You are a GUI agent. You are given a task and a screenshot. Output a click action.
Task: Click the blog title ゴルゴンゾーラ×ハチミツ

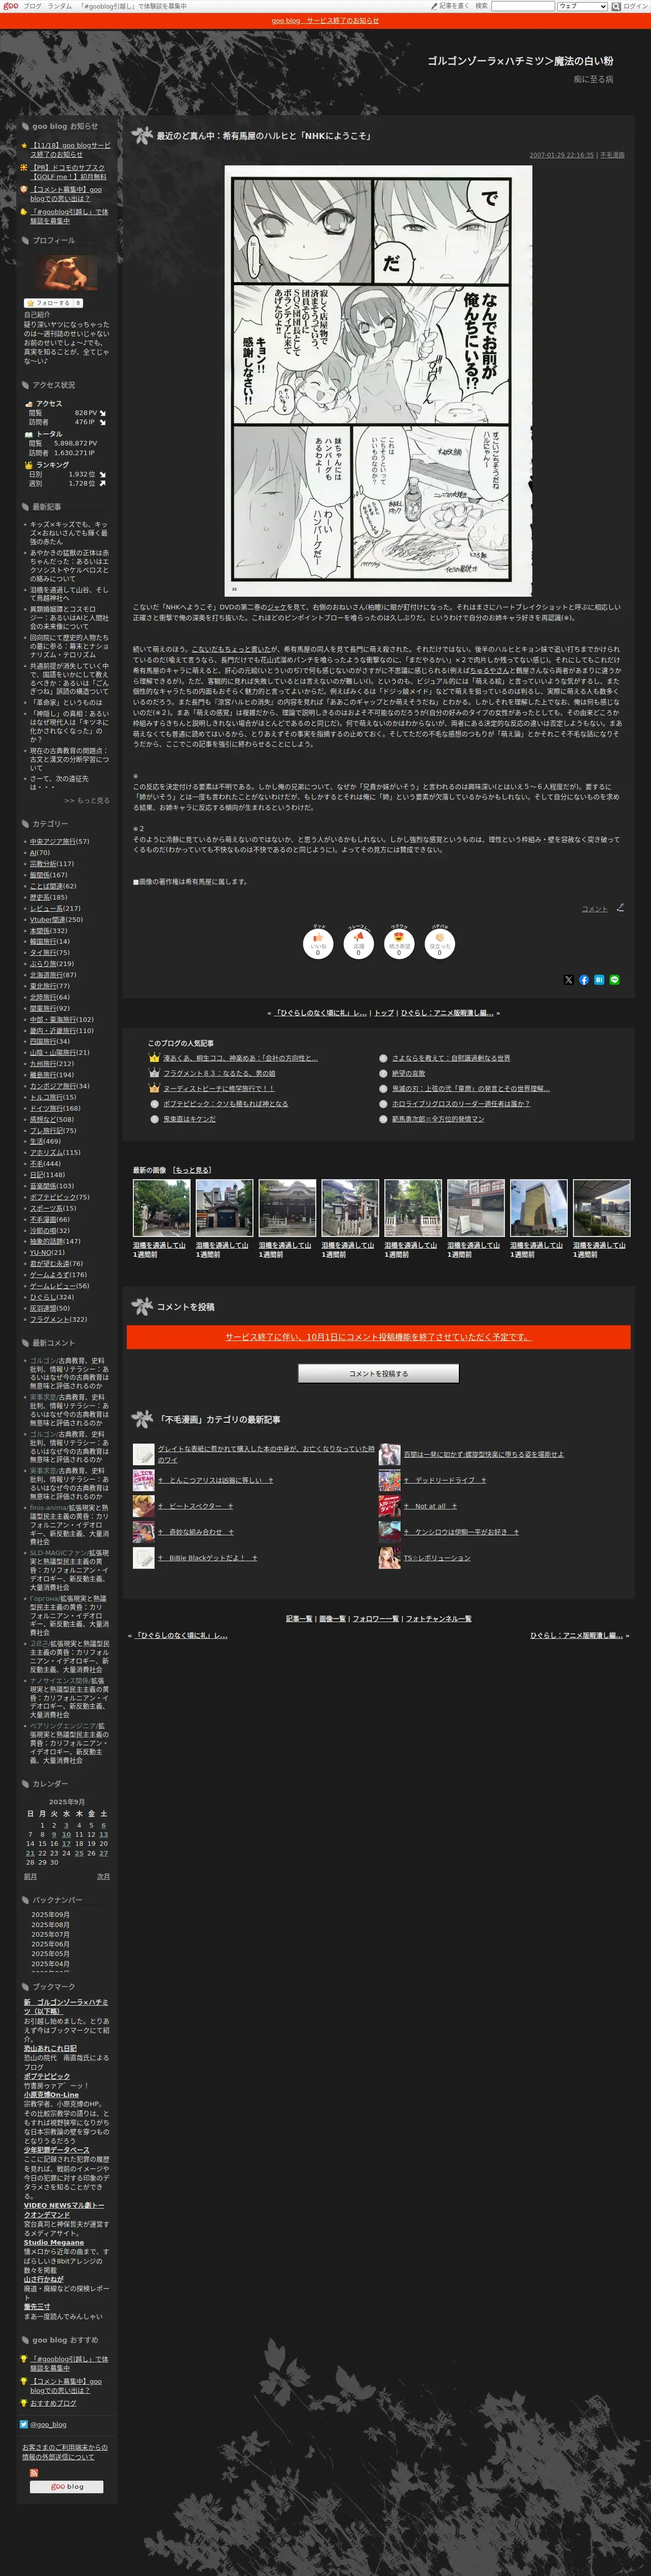(520, 61)
